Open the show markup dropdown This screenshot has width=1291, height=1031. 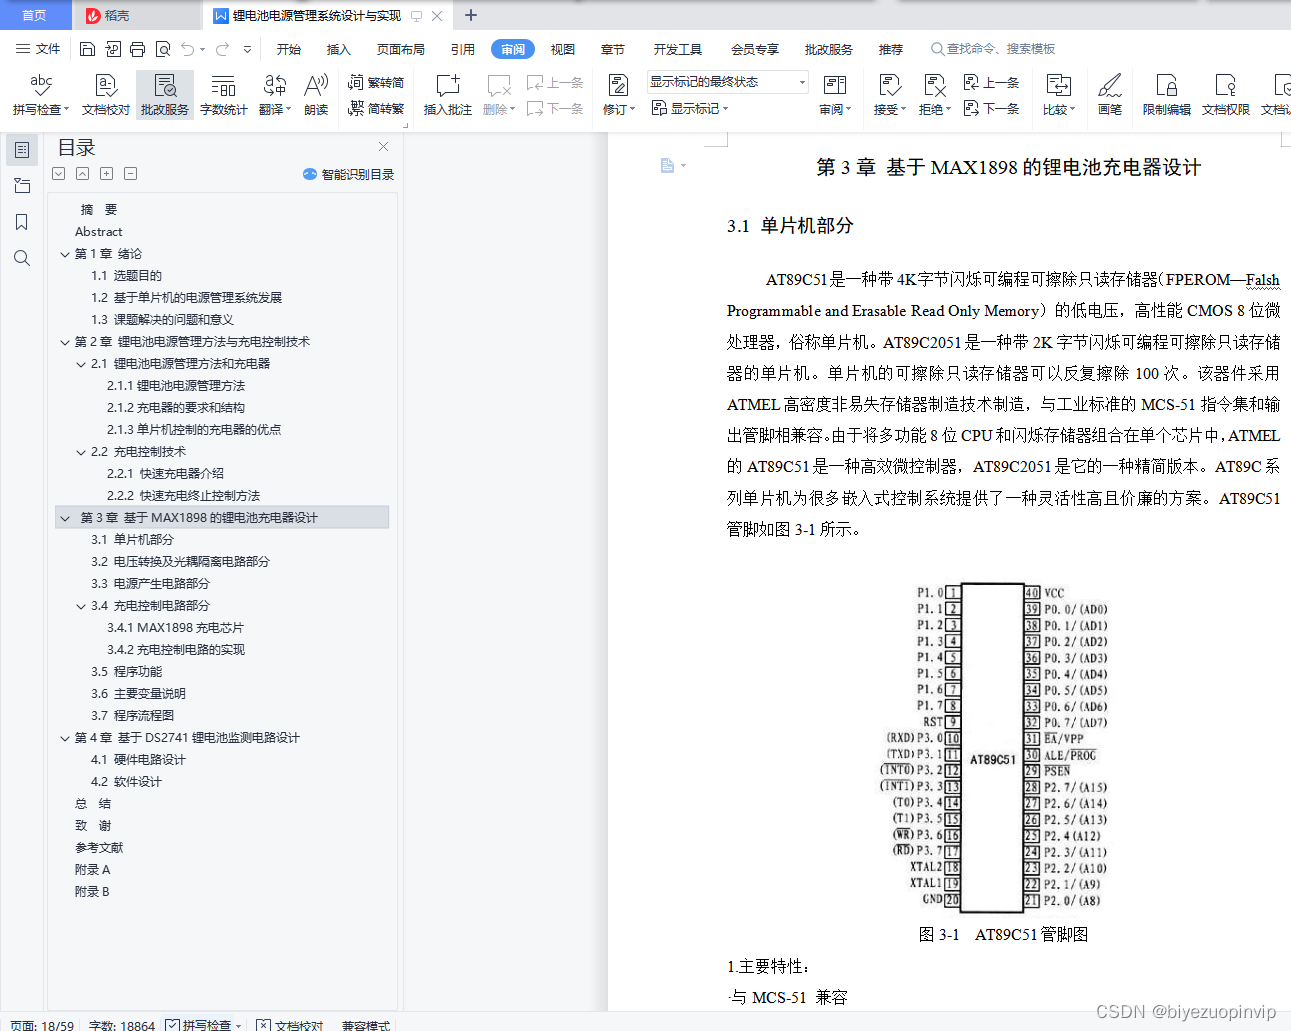coord(690,108)
